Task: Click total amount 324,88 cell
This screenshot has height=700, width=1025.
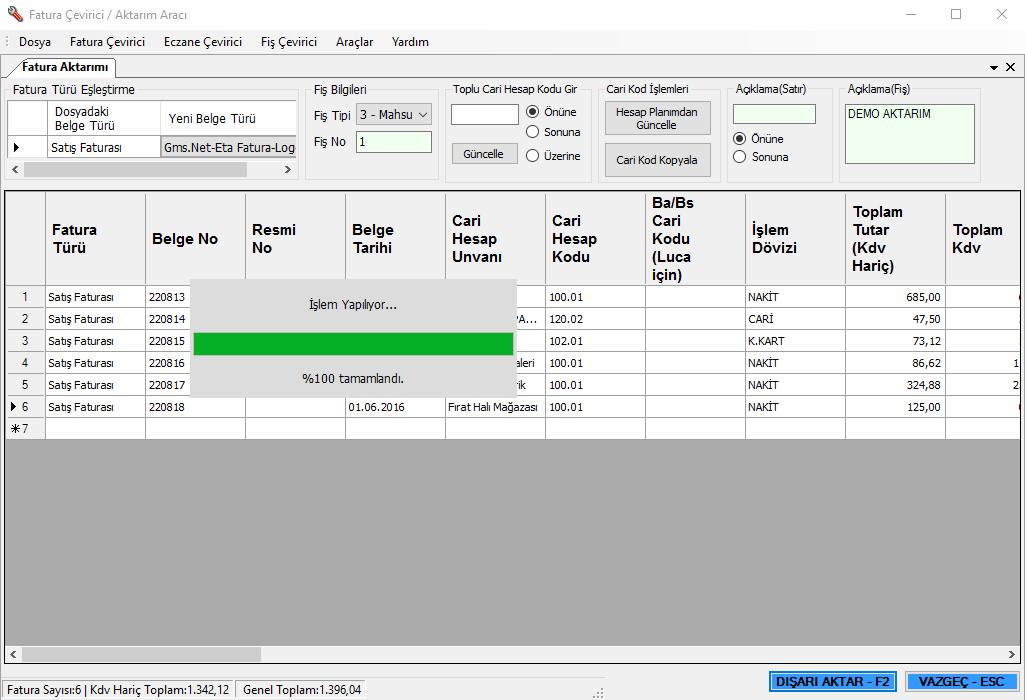Action: click(x=896, y=385)
